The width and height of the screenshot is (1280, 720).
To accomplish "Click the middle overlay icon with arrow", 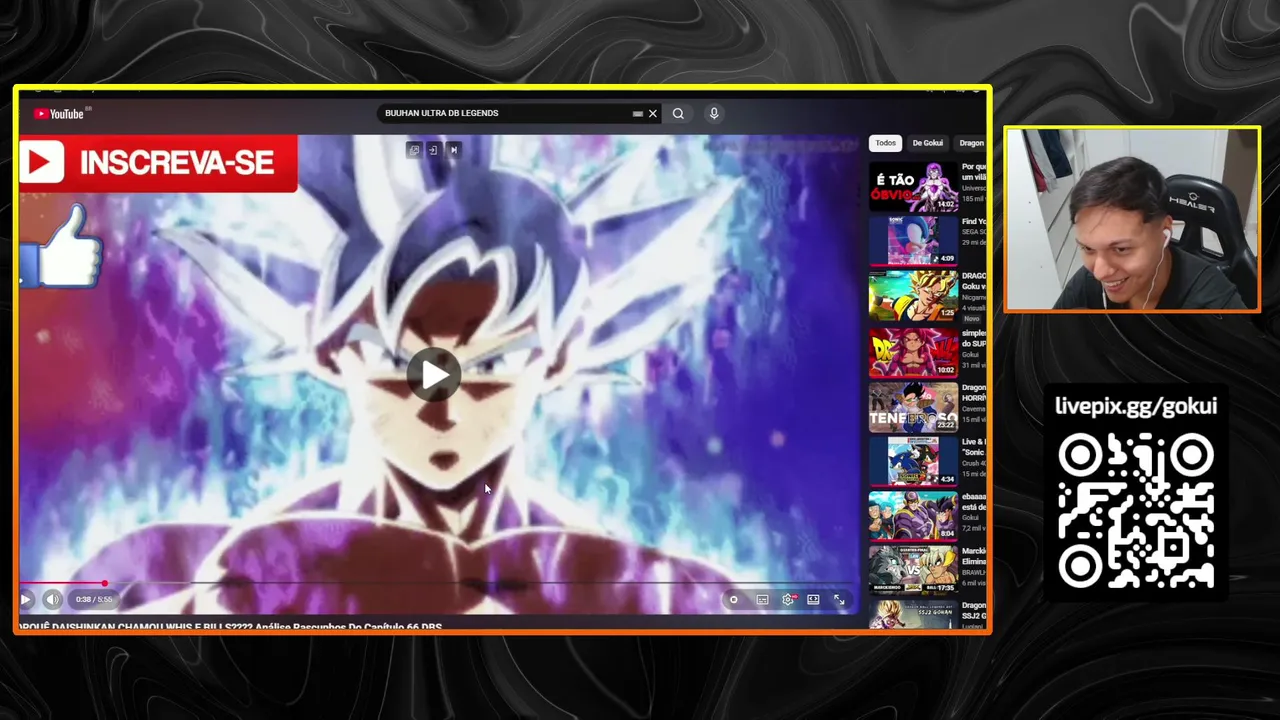I will (433, 150).
